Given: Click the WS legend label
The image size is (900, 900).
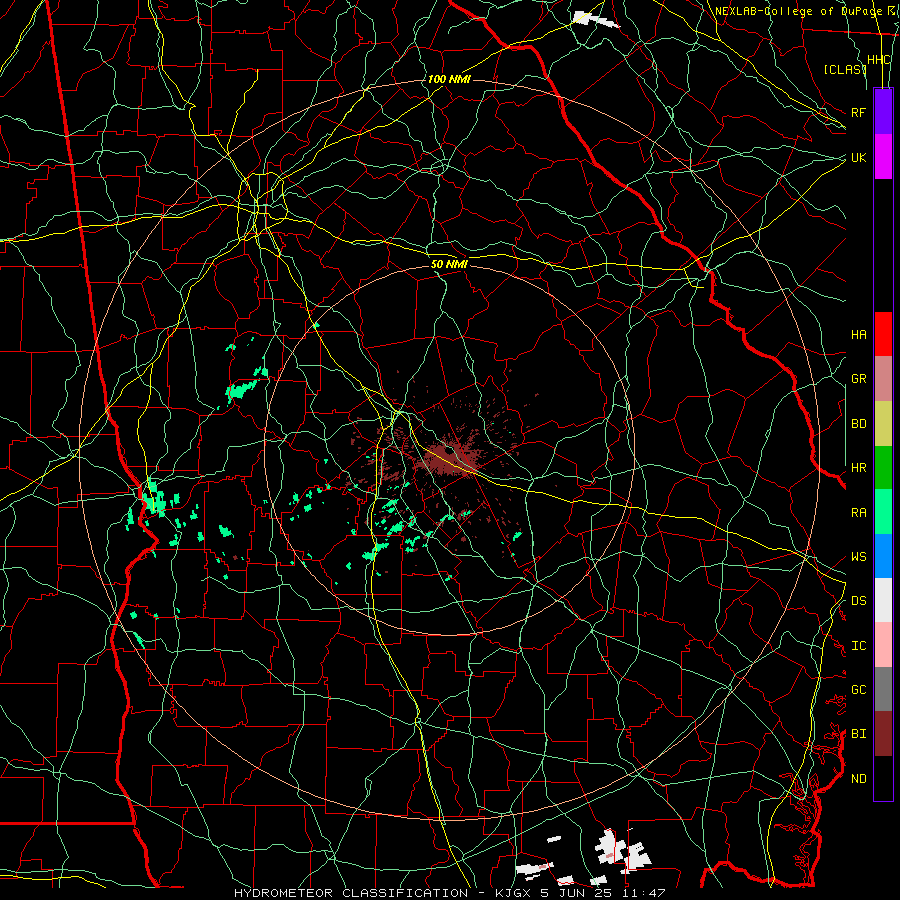Looking at the screenshot, I should pos(859,557).
